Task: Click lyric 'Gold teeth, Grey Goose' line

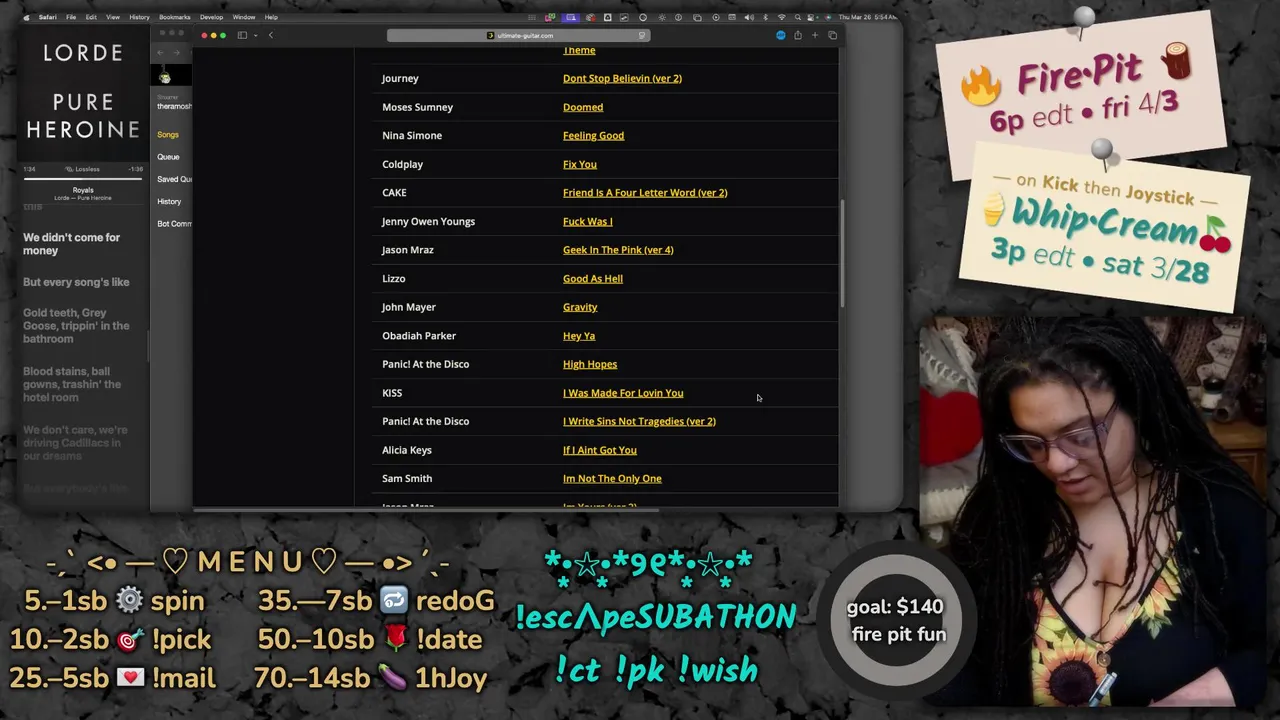Action: (76, 326)
